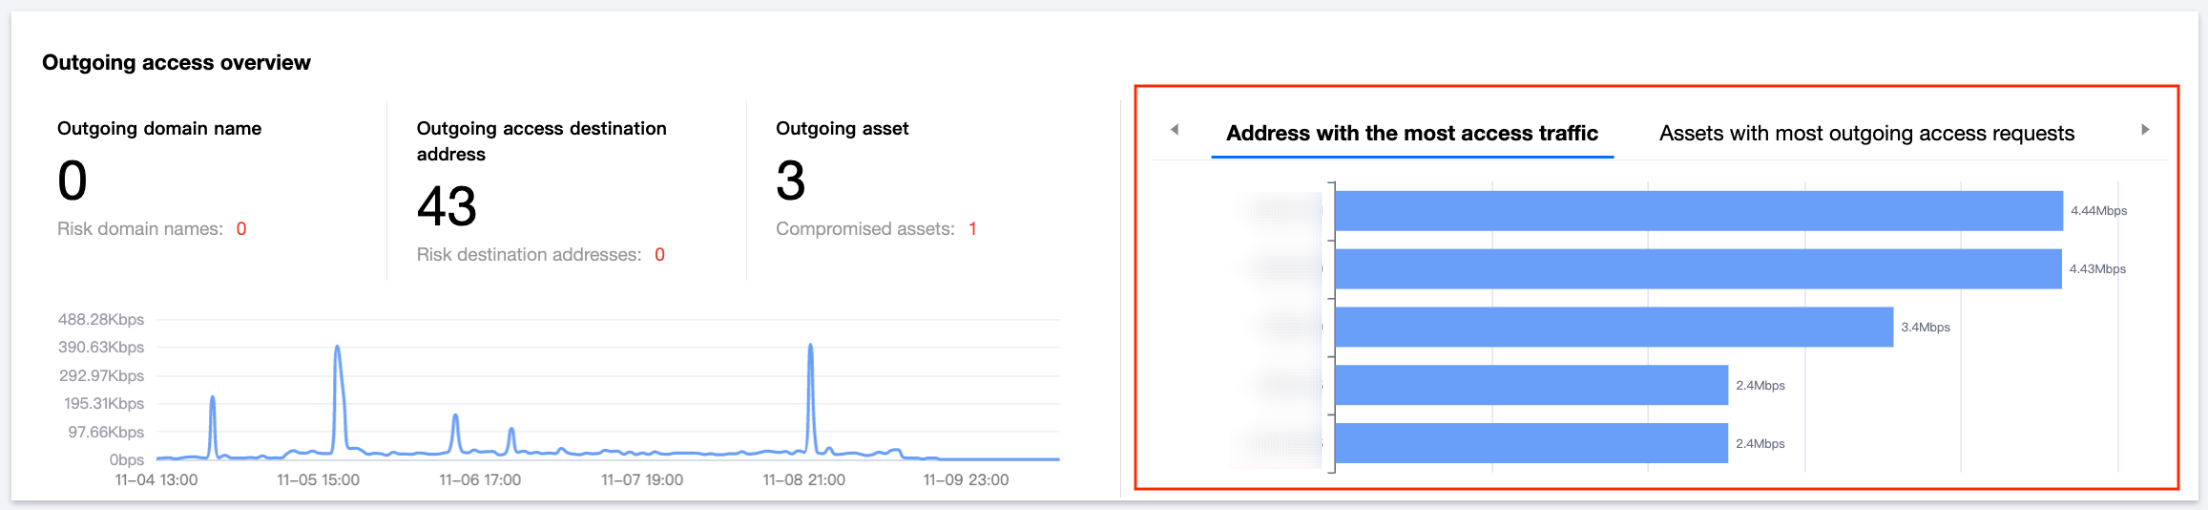
Task: Click the fourth bar showing 2.4Mbps
Action: click(x=1531, y=385)
